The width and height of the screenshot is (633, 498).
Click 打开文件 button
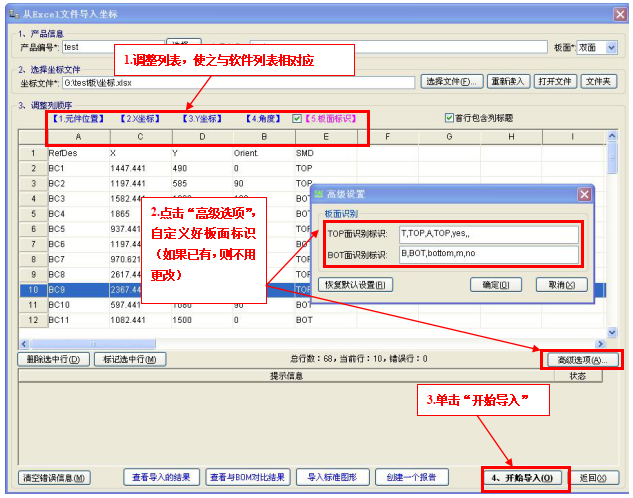pyautogui.click(x=554, y=82)
